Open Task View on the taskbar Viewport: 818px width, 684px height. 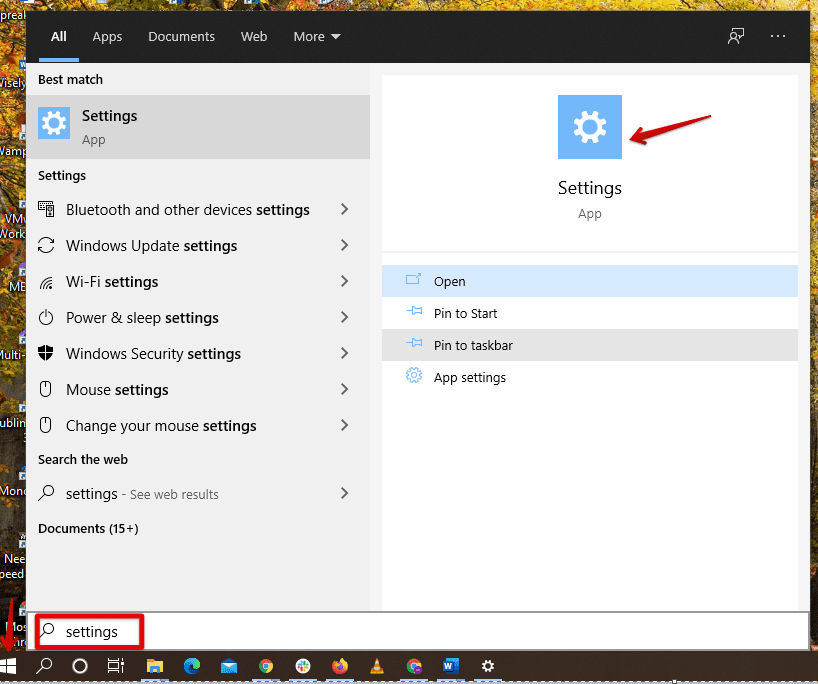116,666
